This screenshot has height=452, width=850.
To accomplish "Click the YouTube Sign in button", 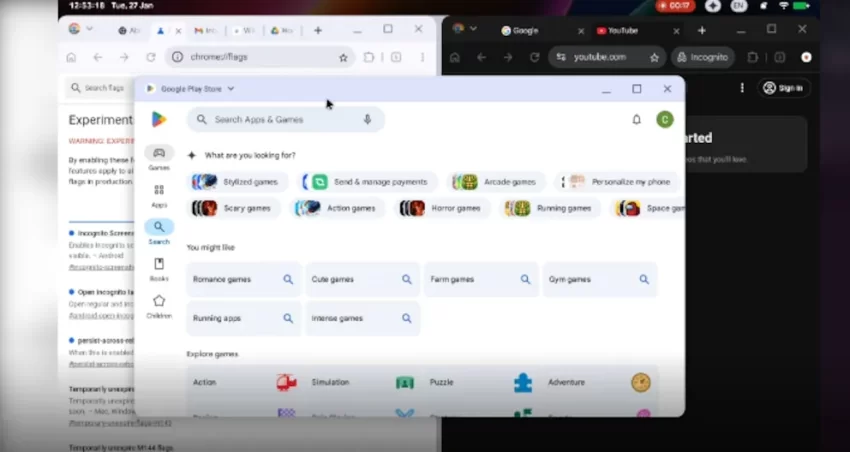I will click(x=783, y=88).
